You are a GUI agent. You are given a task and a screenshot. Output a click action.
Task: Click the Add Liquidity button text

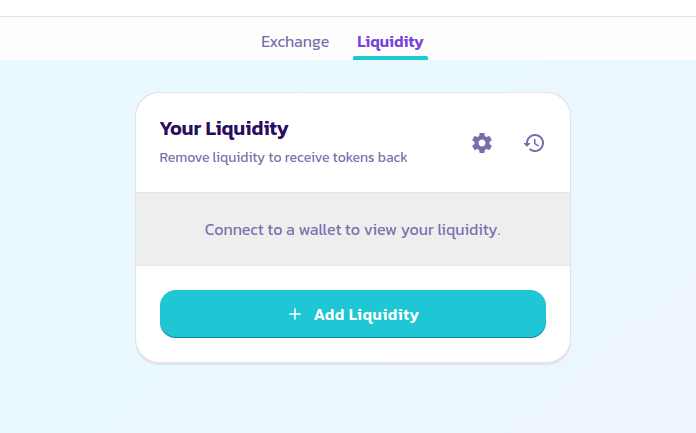366,314
